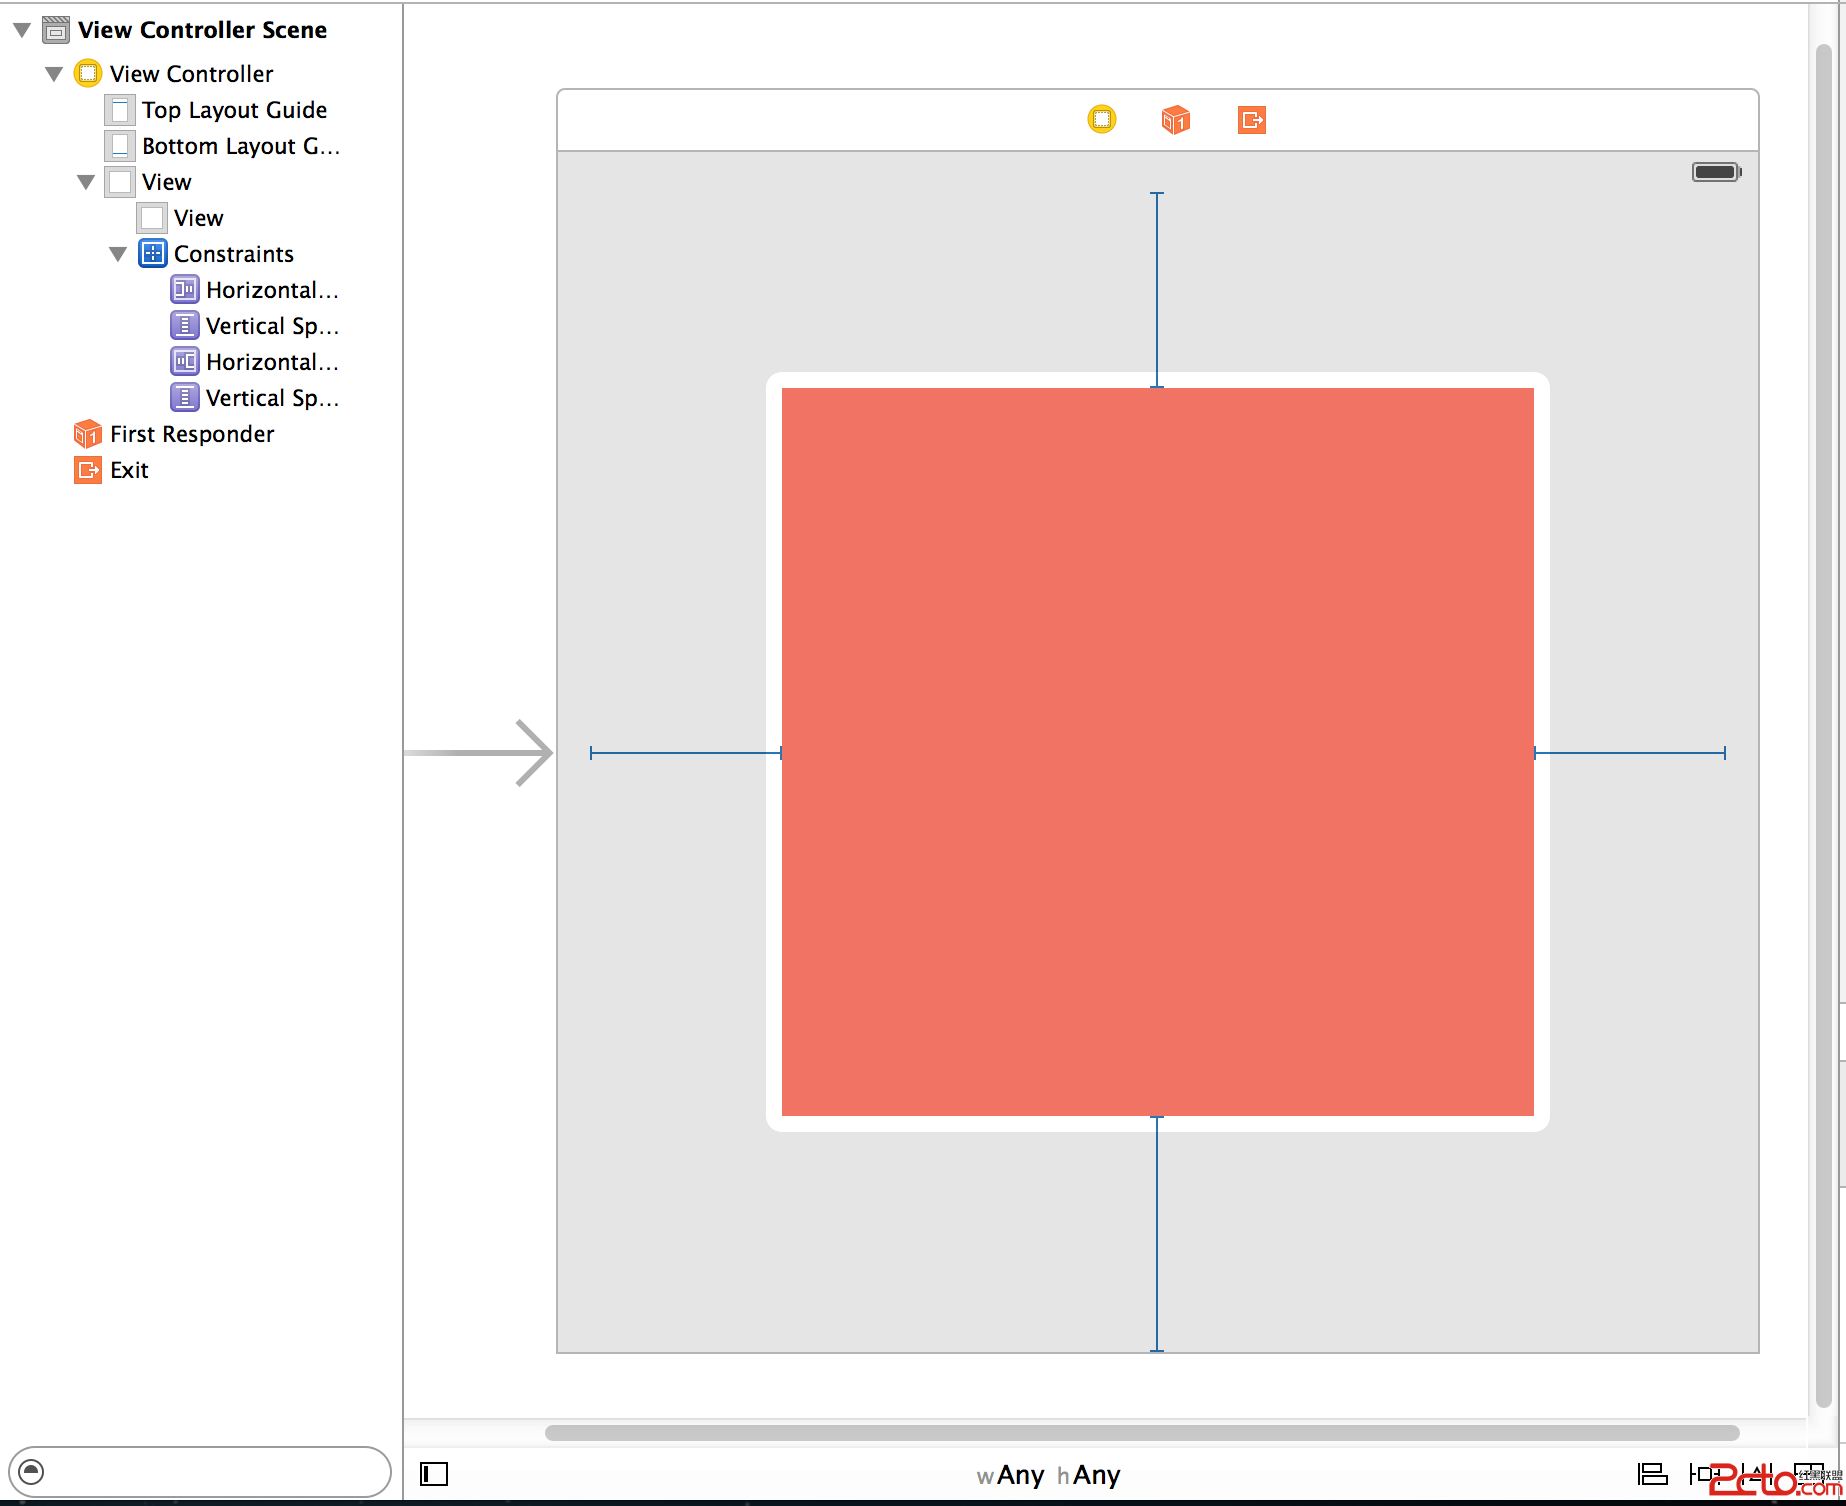
Task: Open the wAny hAny size class picker
Action: [x=1048, y=1475]
